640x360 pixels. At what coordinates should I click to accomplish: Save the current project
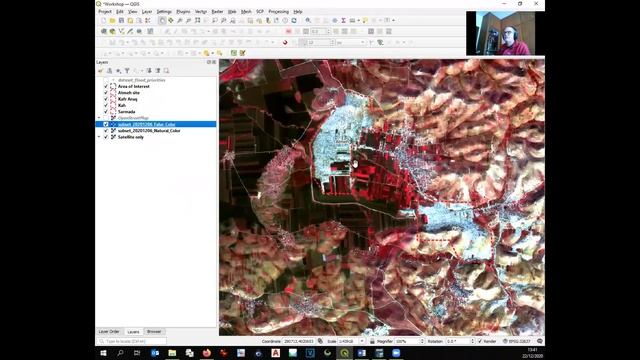(121, 20)
